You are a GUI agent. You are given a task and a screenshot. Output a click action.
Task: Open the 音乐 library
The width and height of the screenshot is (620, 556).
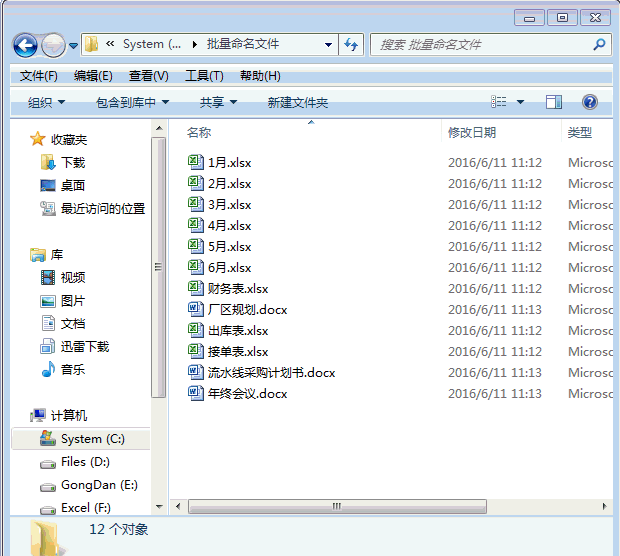[x=63, y=370]
